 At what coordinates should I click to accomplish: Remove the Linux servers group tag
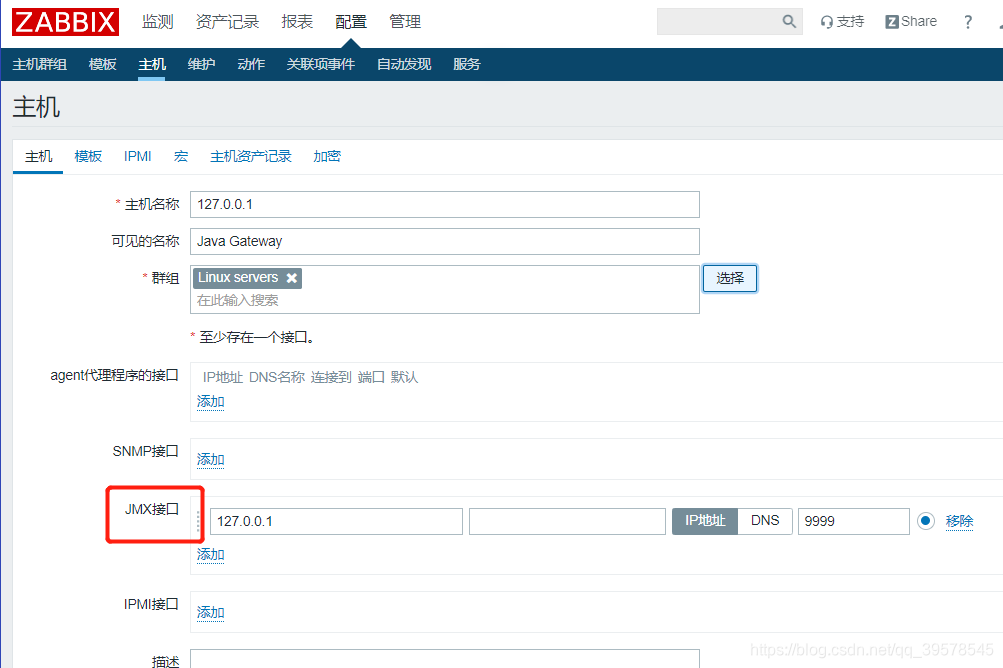tap(292, 278)
